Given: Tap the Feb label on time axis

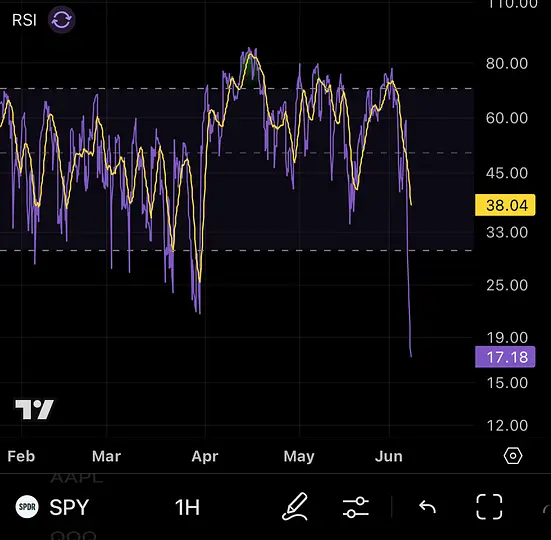Looking at the screenshot, I should [x=21, y=456].
